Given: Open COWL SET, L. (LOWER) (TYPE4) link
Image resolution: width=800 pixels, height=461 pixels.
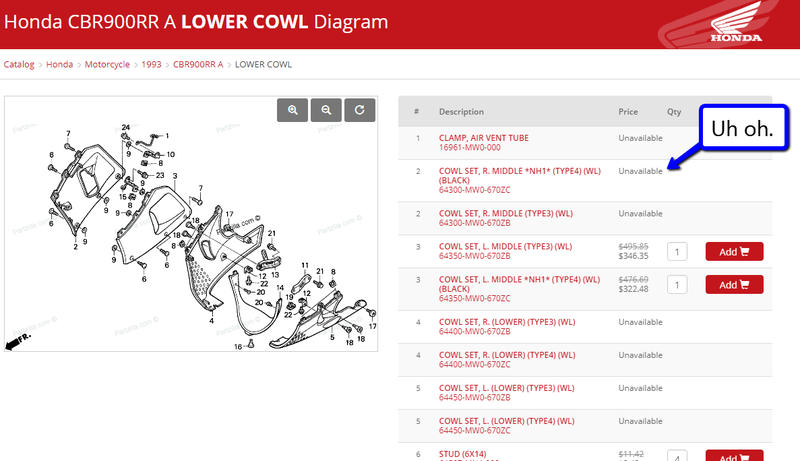Looking at the screenshot, I should (506, 421).
